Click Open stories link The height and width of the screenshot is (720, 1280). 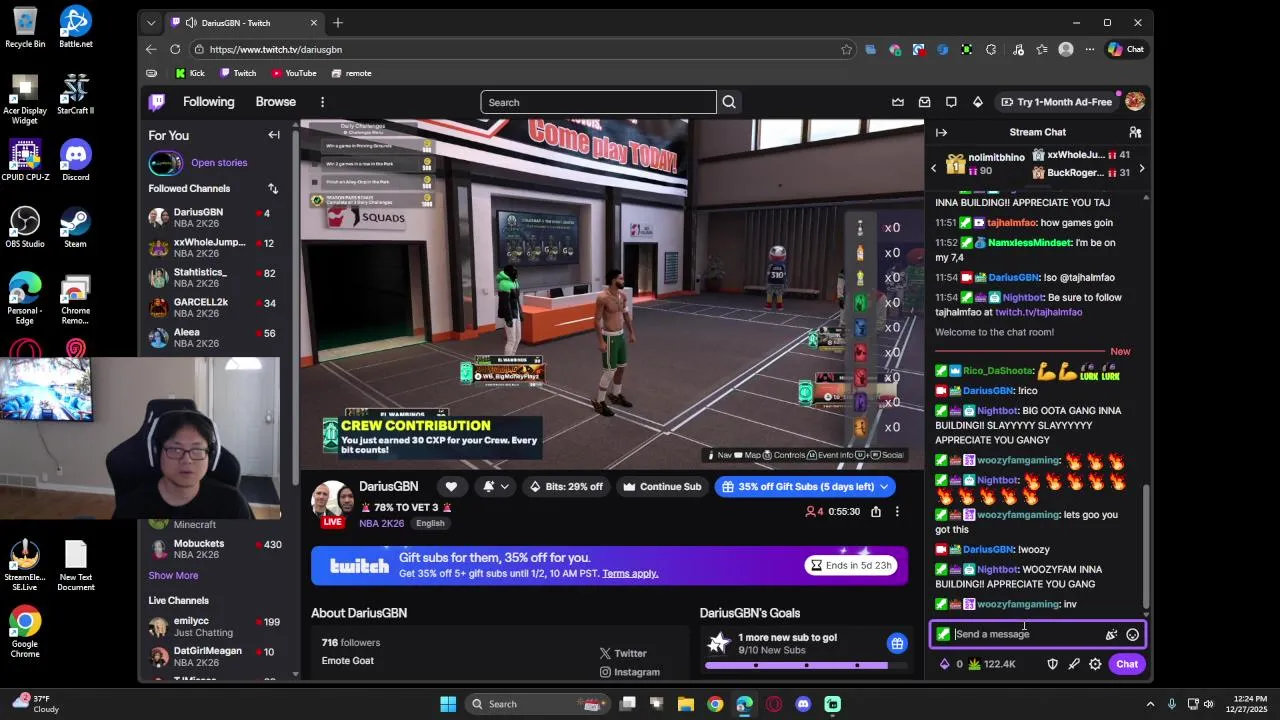(219, 163)
